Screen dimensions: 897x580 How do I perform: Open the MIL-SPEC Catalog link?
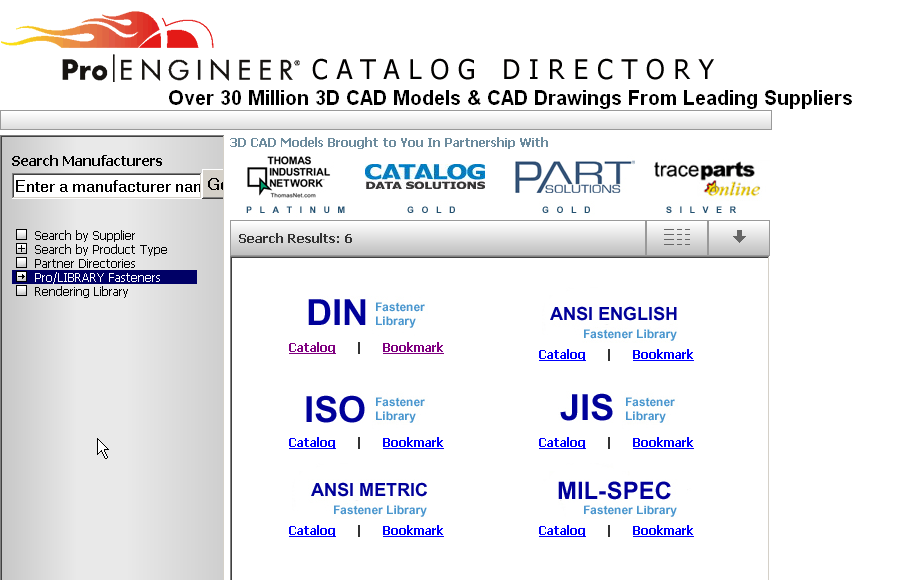coord(562,531)
